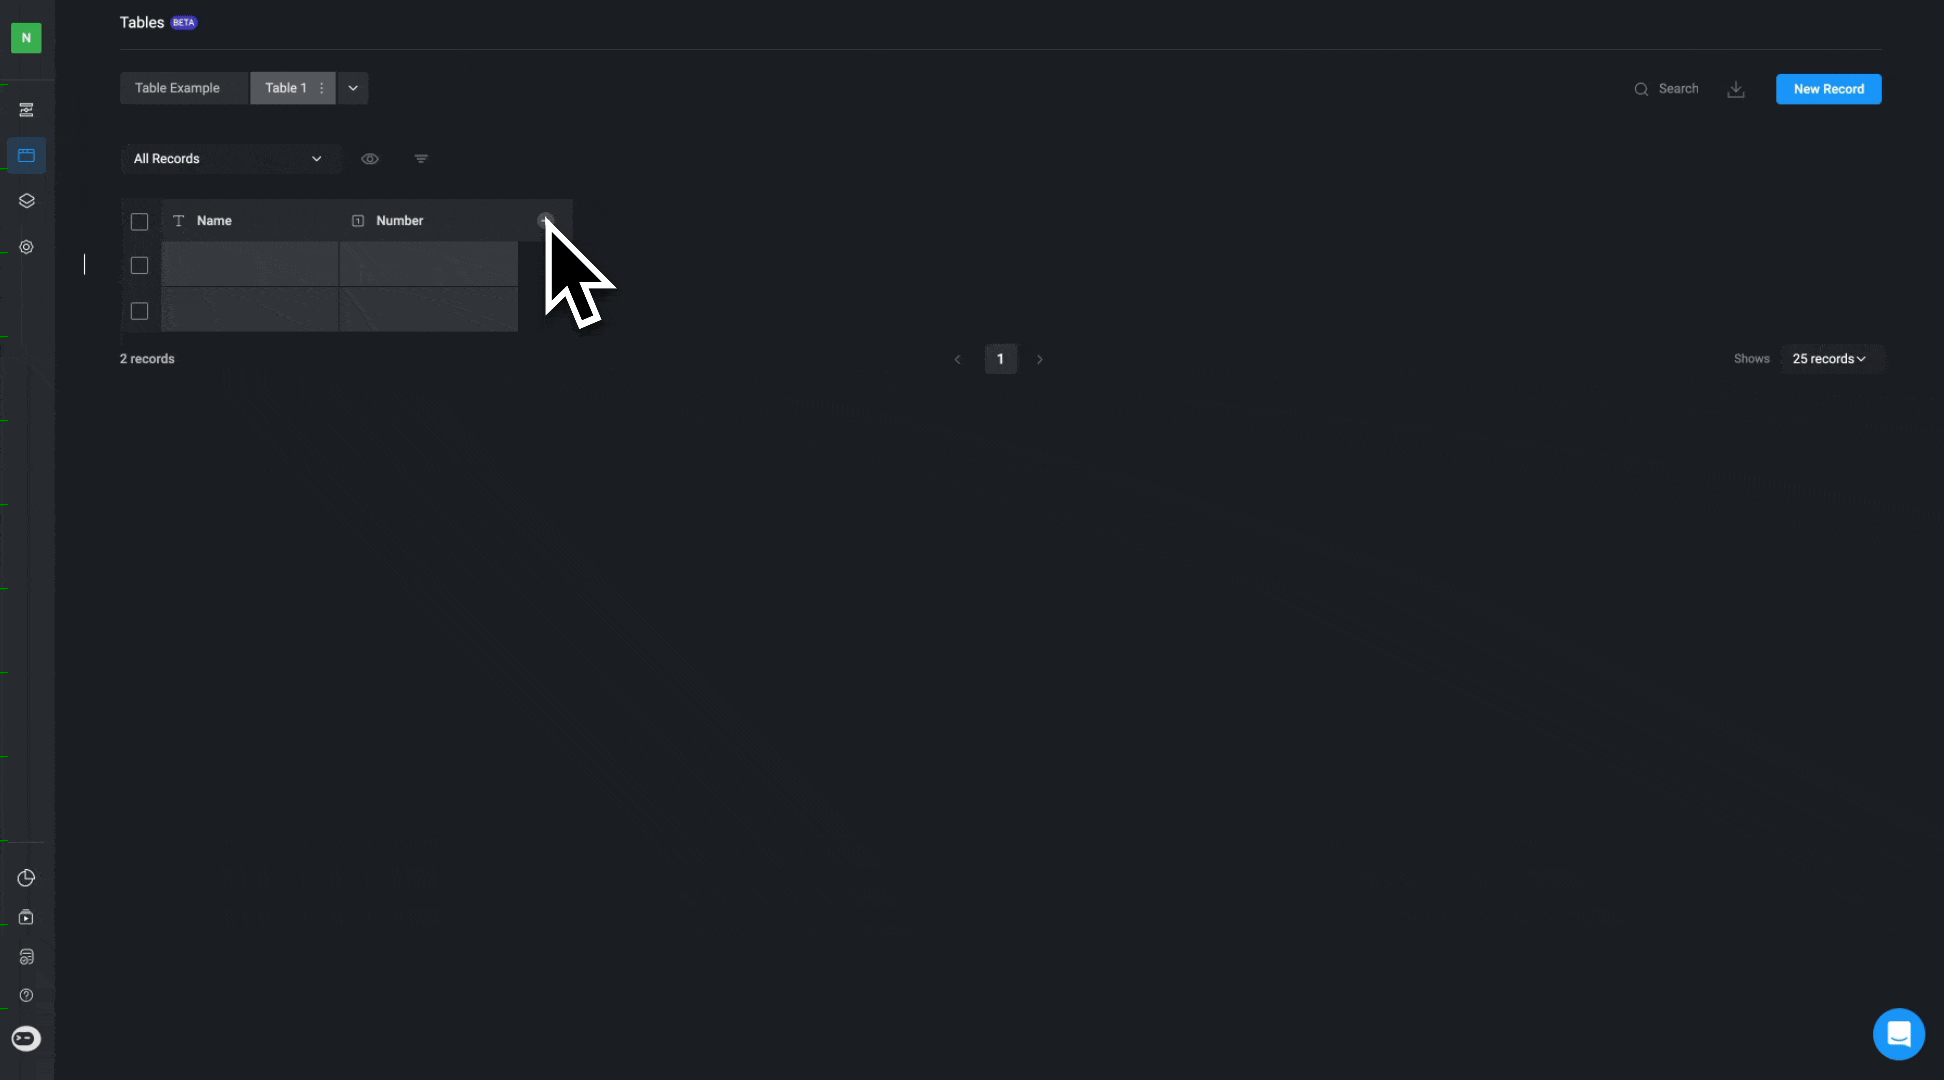The height and width of the screenshot is (1080, 1944).
Task: Open the filter icon next to All Records
Action: [x=421, y=159]
